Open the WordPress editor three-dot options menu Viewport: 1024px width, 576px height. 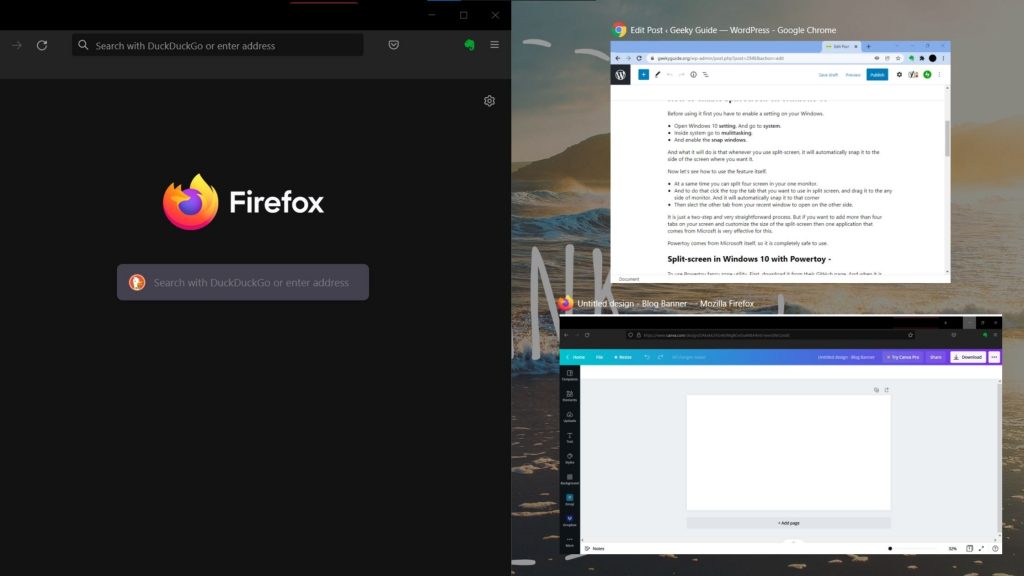coord(939,74)
